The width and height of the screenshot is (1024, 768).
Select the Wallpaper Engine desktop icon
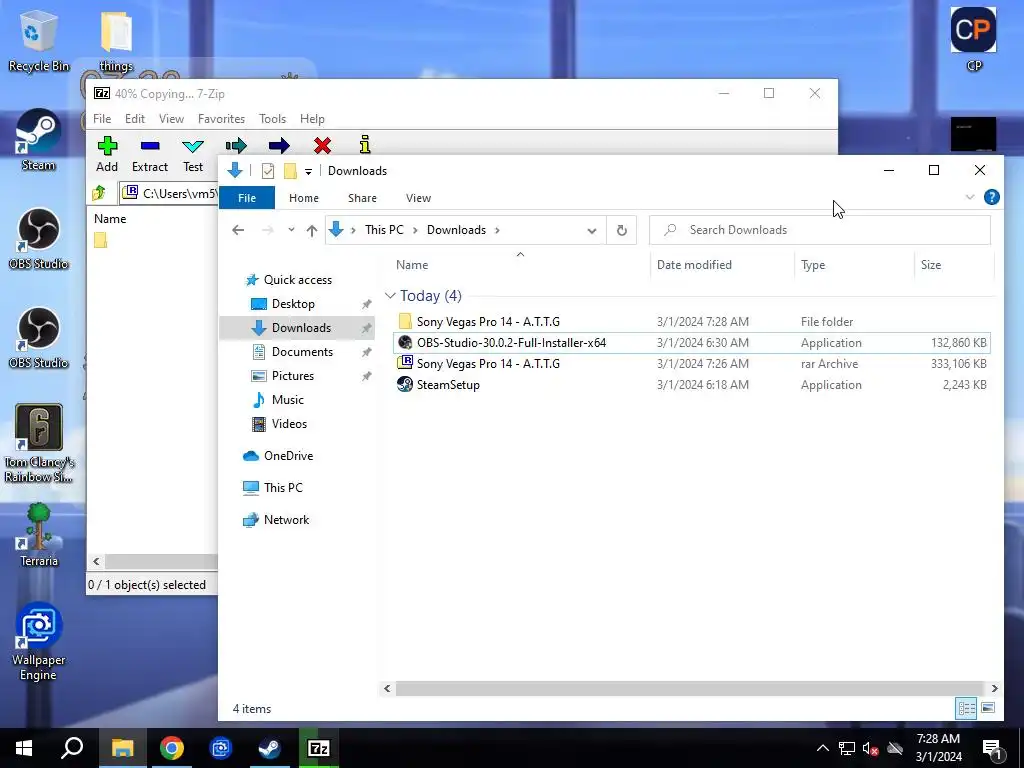point(38,643)
